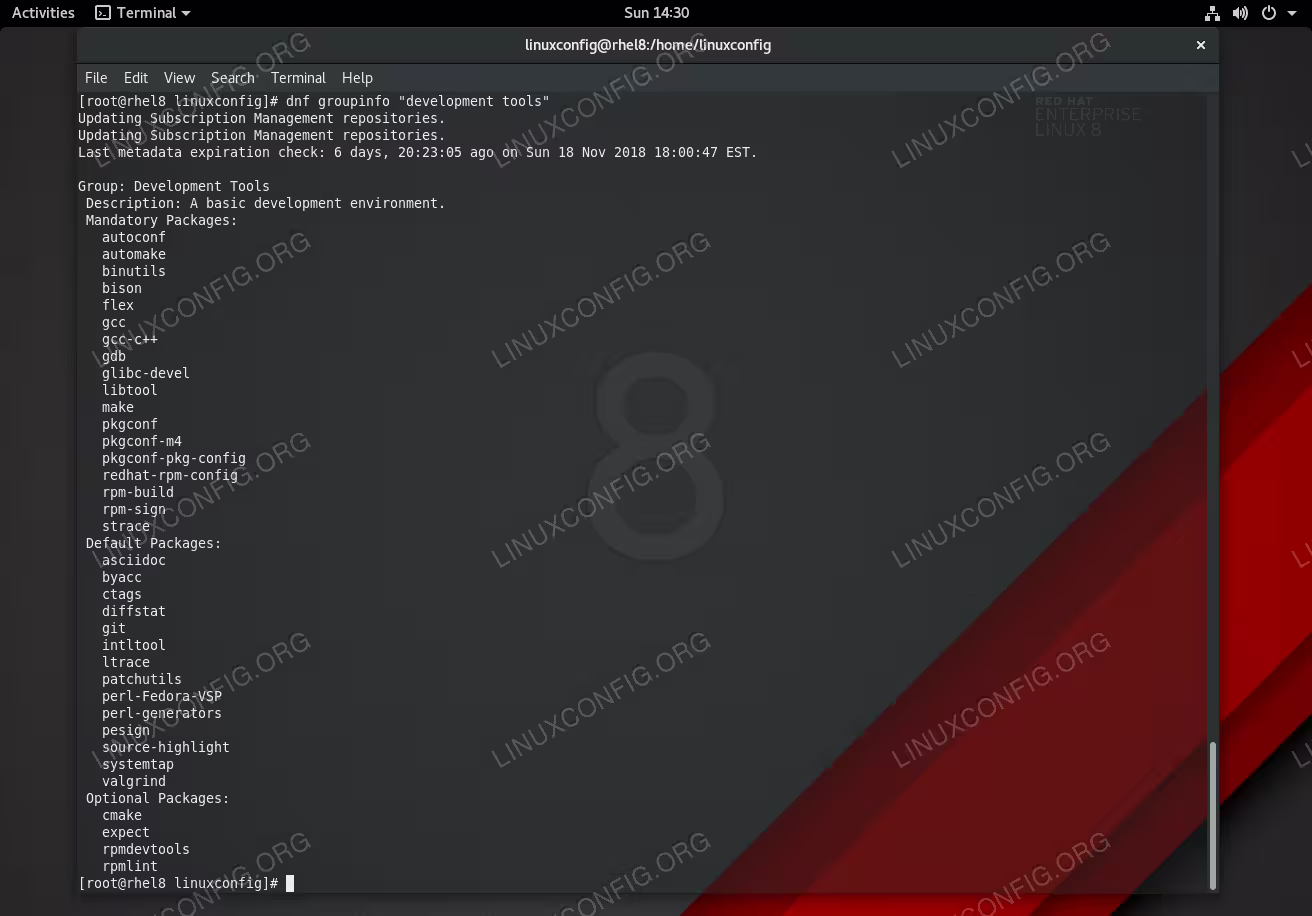This screenshot has width=1312, height=916.
Task: Click the 'systemtap' package name
Action: pos(138,764)
